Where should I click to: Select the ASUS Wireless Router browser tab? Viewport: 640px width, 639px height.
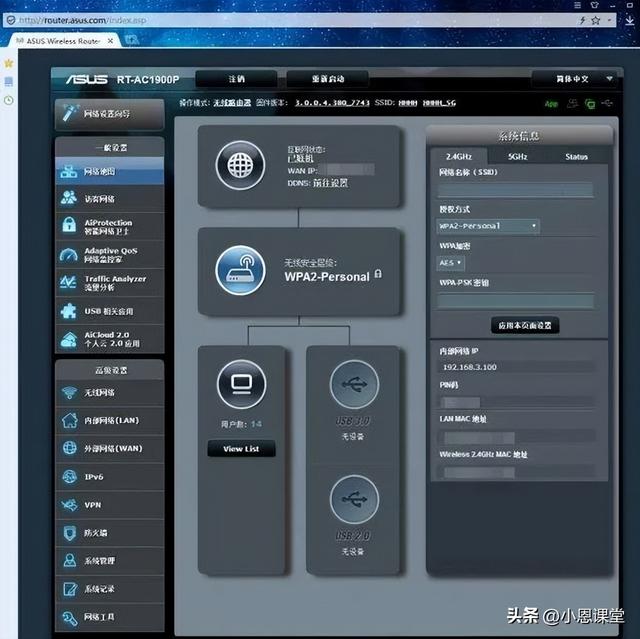[x=65, y=41]
